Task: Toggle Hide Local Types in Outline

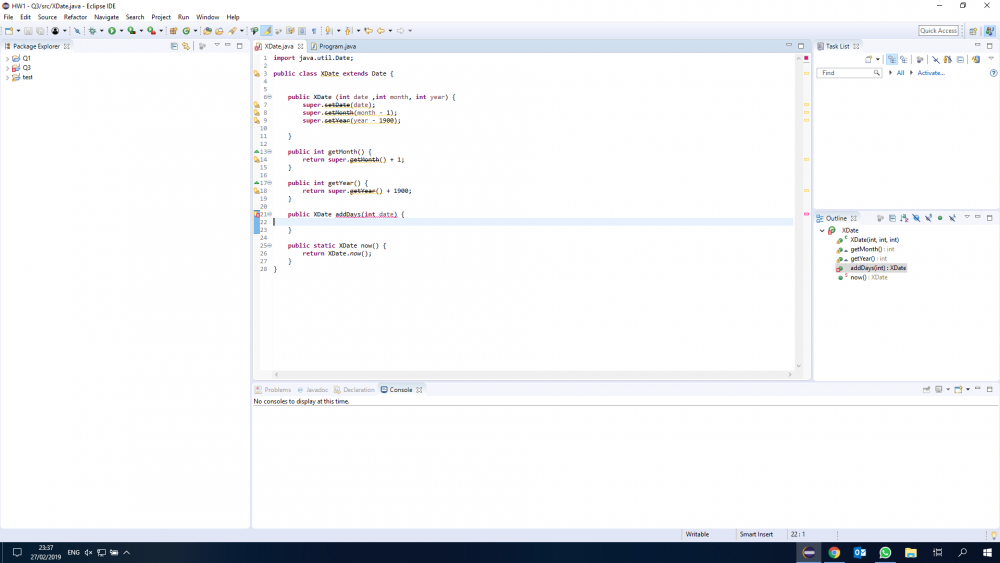Action: 952,218
